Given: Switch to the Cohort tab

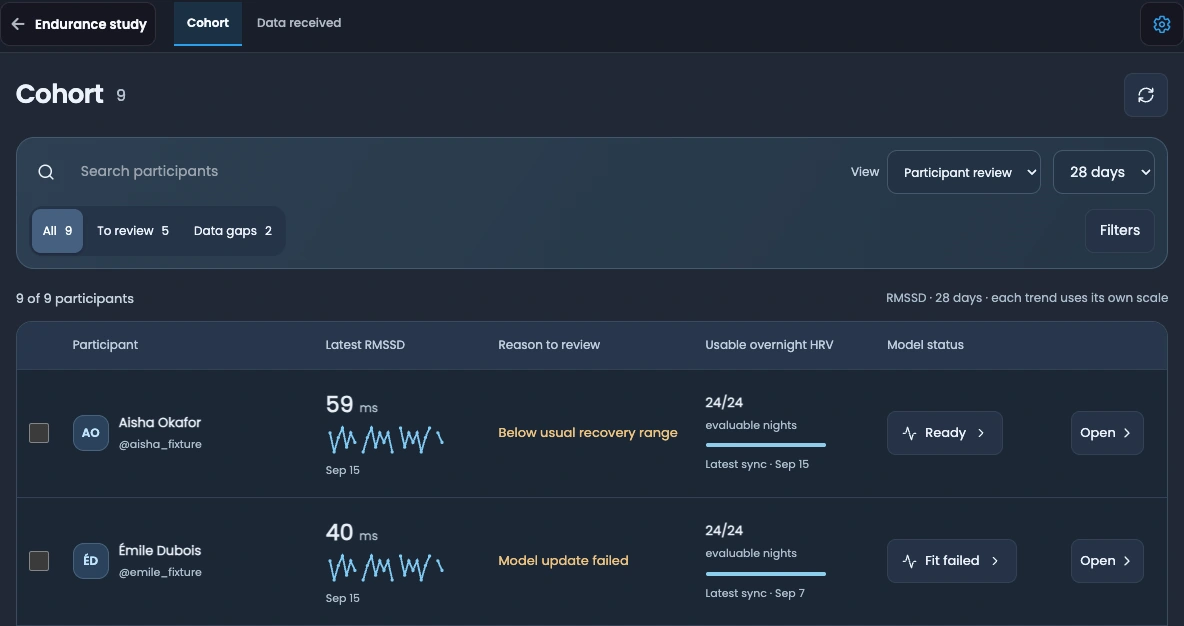Looking at the screenshot, I should pyautogui.click(x=208, y=23).
